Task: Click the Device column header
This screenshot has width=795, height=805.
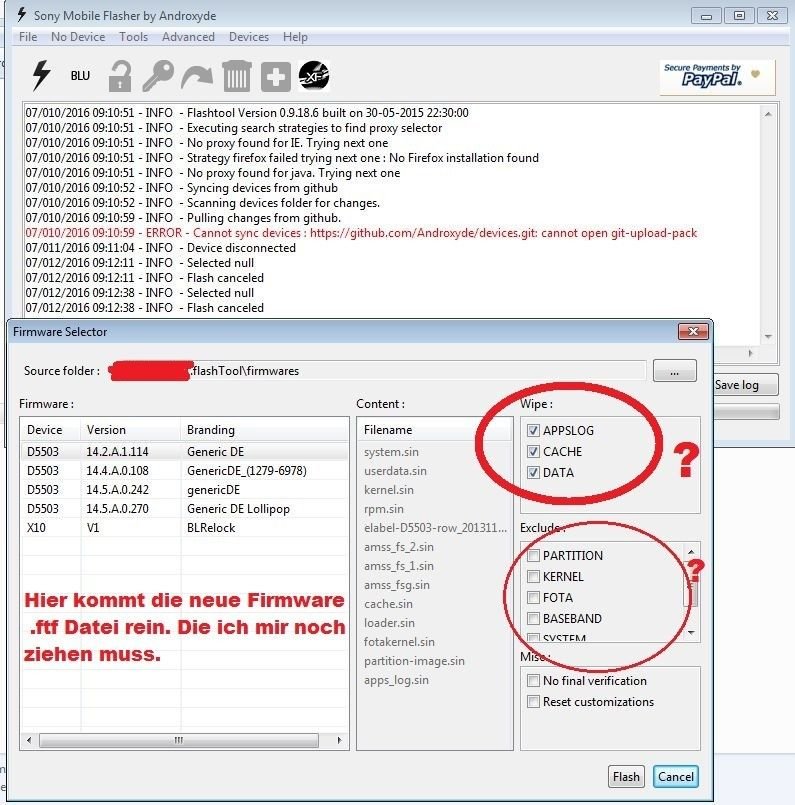Action: tap(50, 430)
